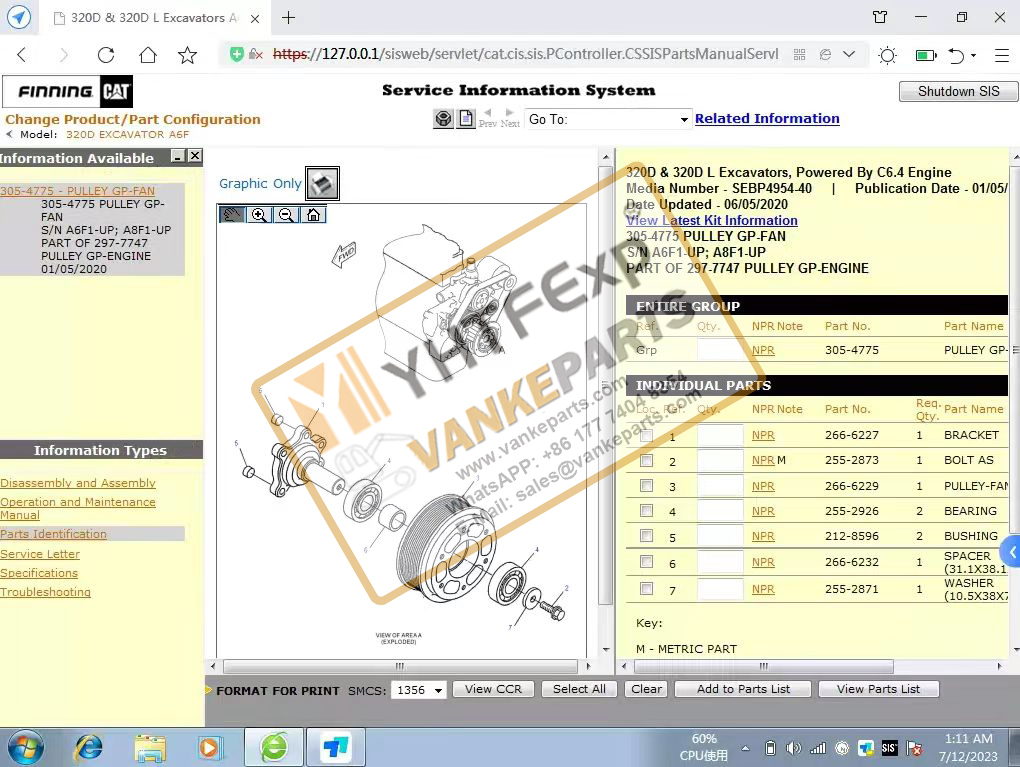Check the box for PULLEY-FAN 266-6229
Screen dimensions: 1020x767
click(x=646, y=485)
